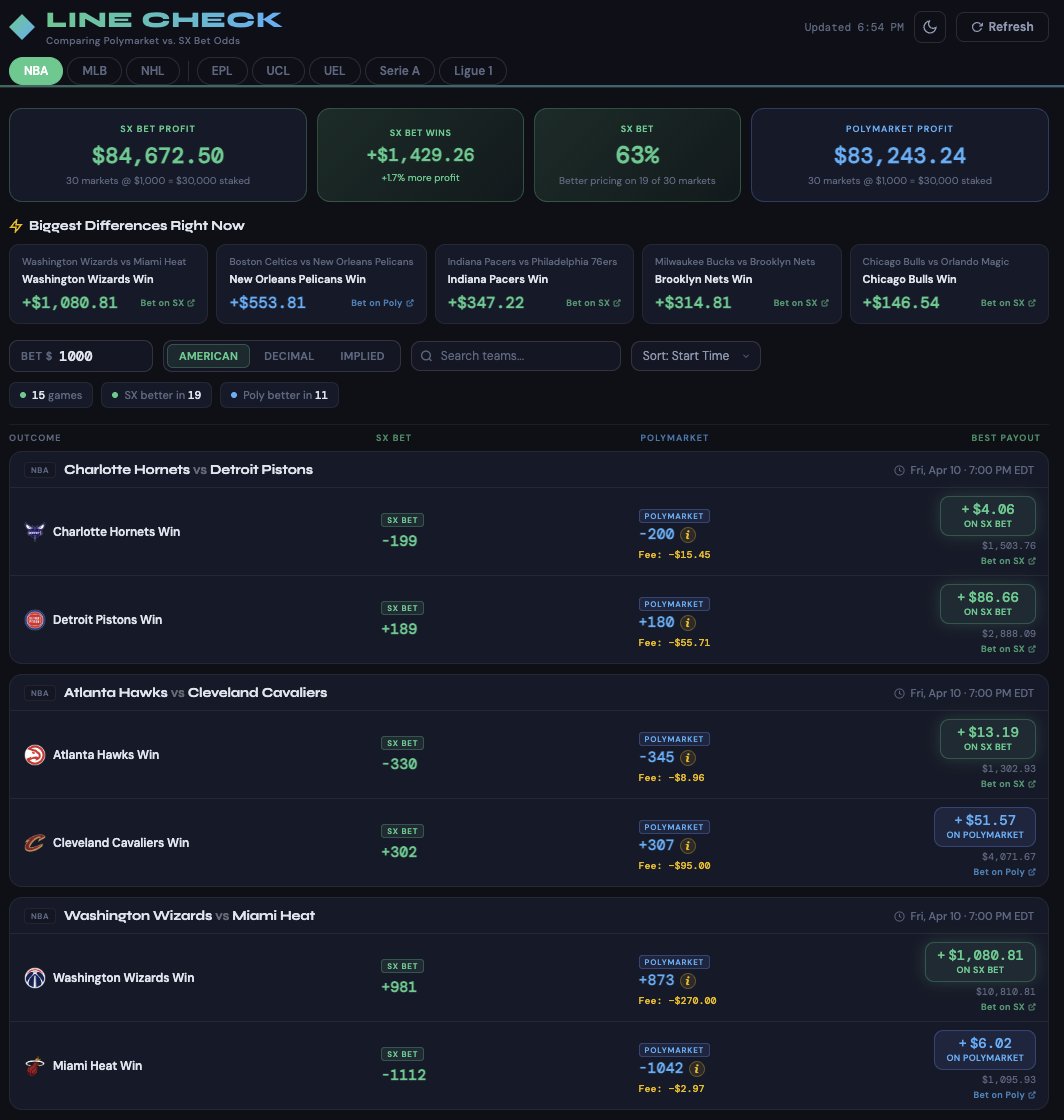Switch to the MLB tab
This screenshot has width=1064, height=1120.
click(x=94, y=71)
